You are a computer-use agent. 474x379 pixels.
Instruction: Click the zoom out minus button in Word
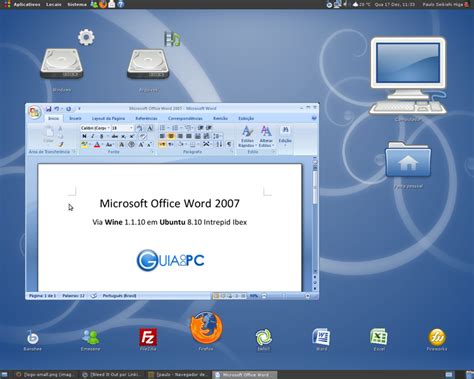coord(264,296)
